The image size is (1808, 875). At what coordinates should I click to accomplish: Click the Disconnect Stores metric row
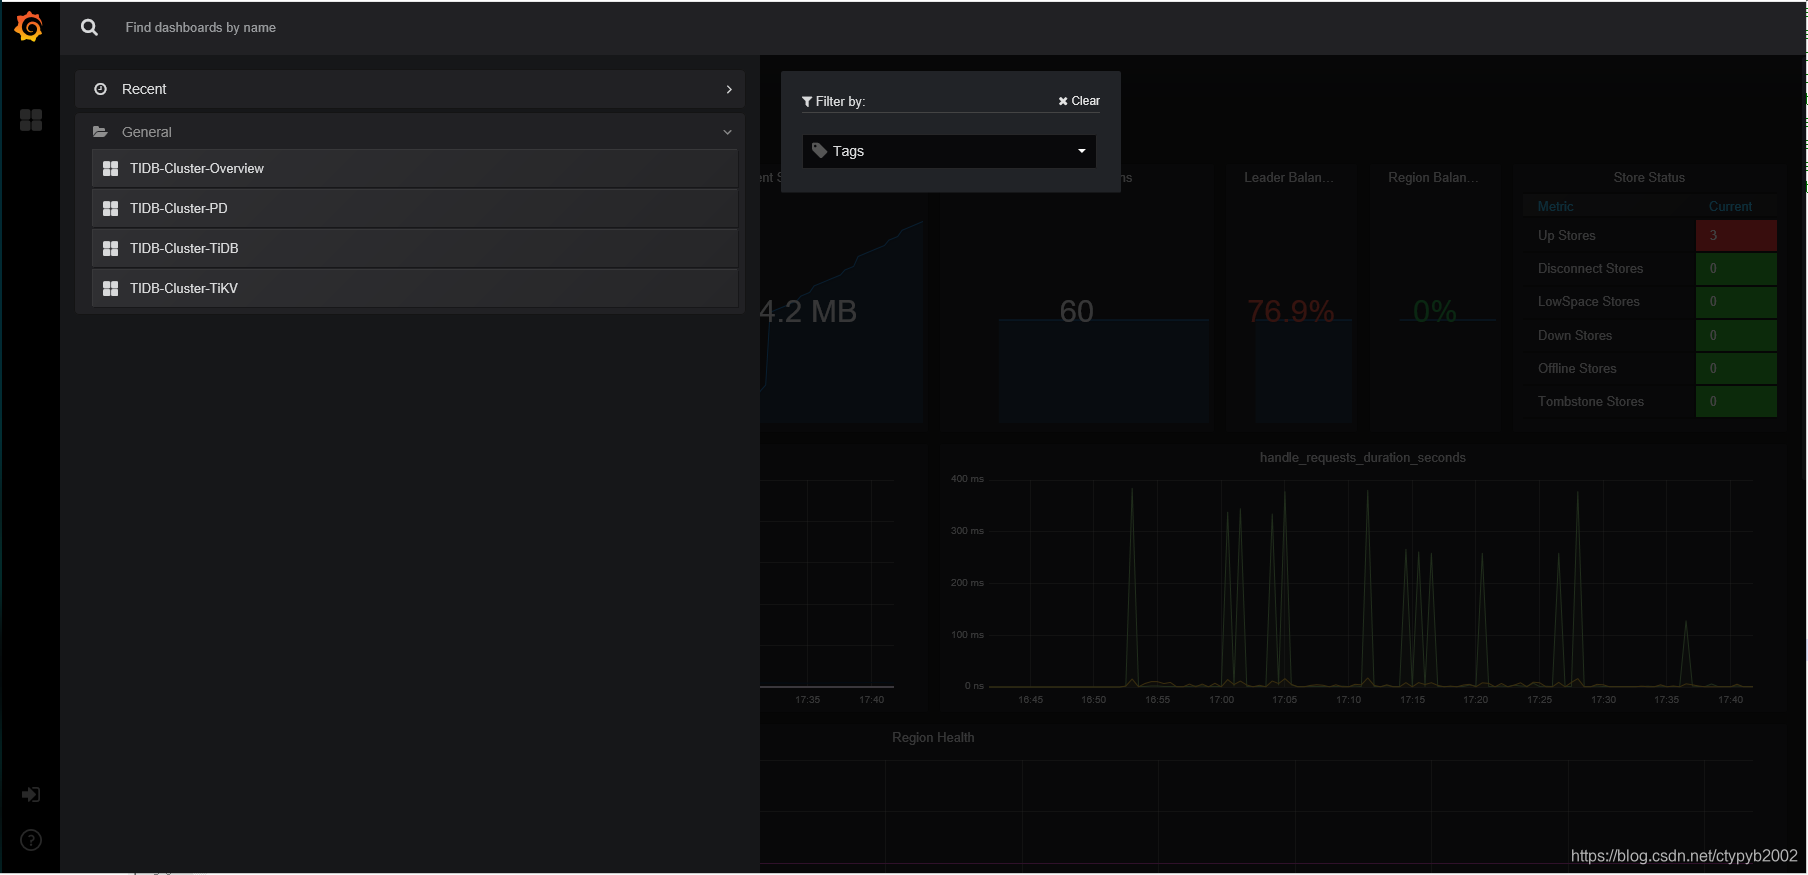[1649, 269]
